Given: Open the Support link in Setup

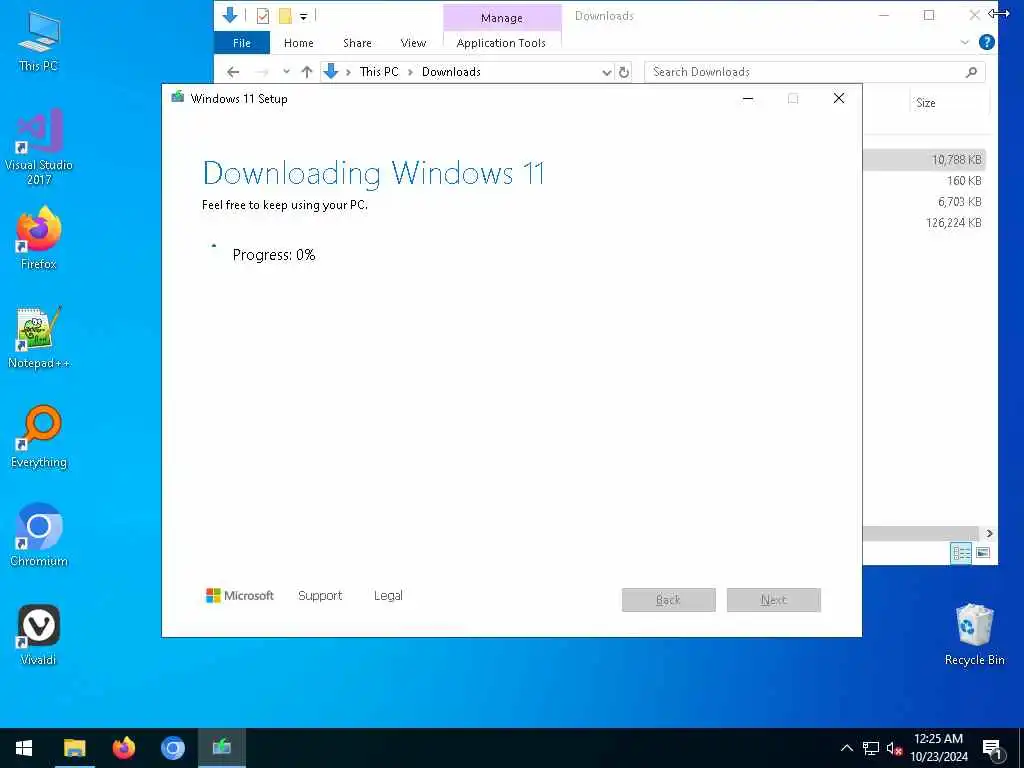Looking at the screenshot, I should (320, 596).
